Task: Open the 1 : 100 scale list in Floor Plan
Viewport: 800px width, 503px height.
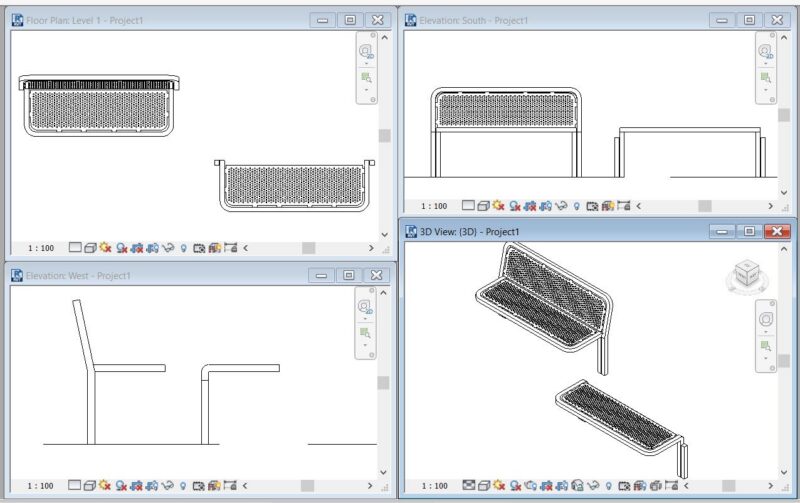Action: tap(41, 248)
